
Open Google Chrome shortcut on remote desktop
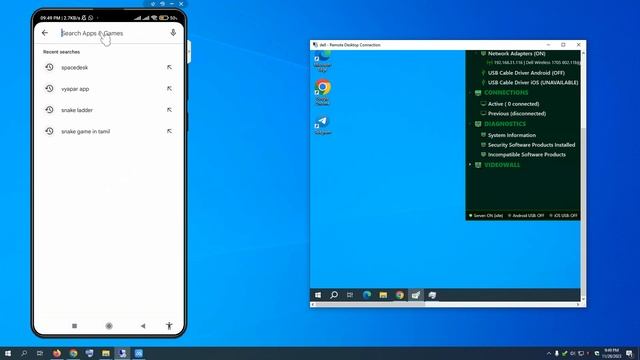[322, 92]
